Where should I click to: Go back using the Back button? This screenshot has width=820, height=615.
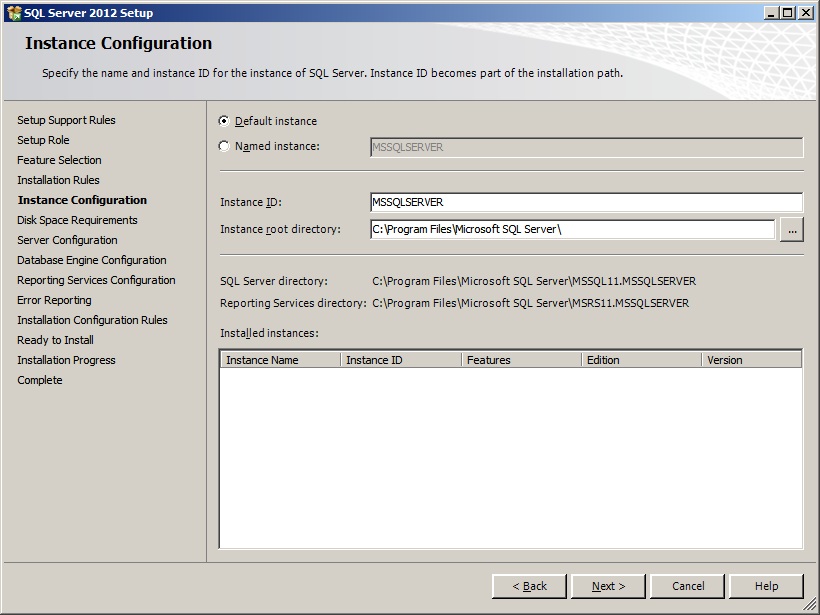[529, 586]
